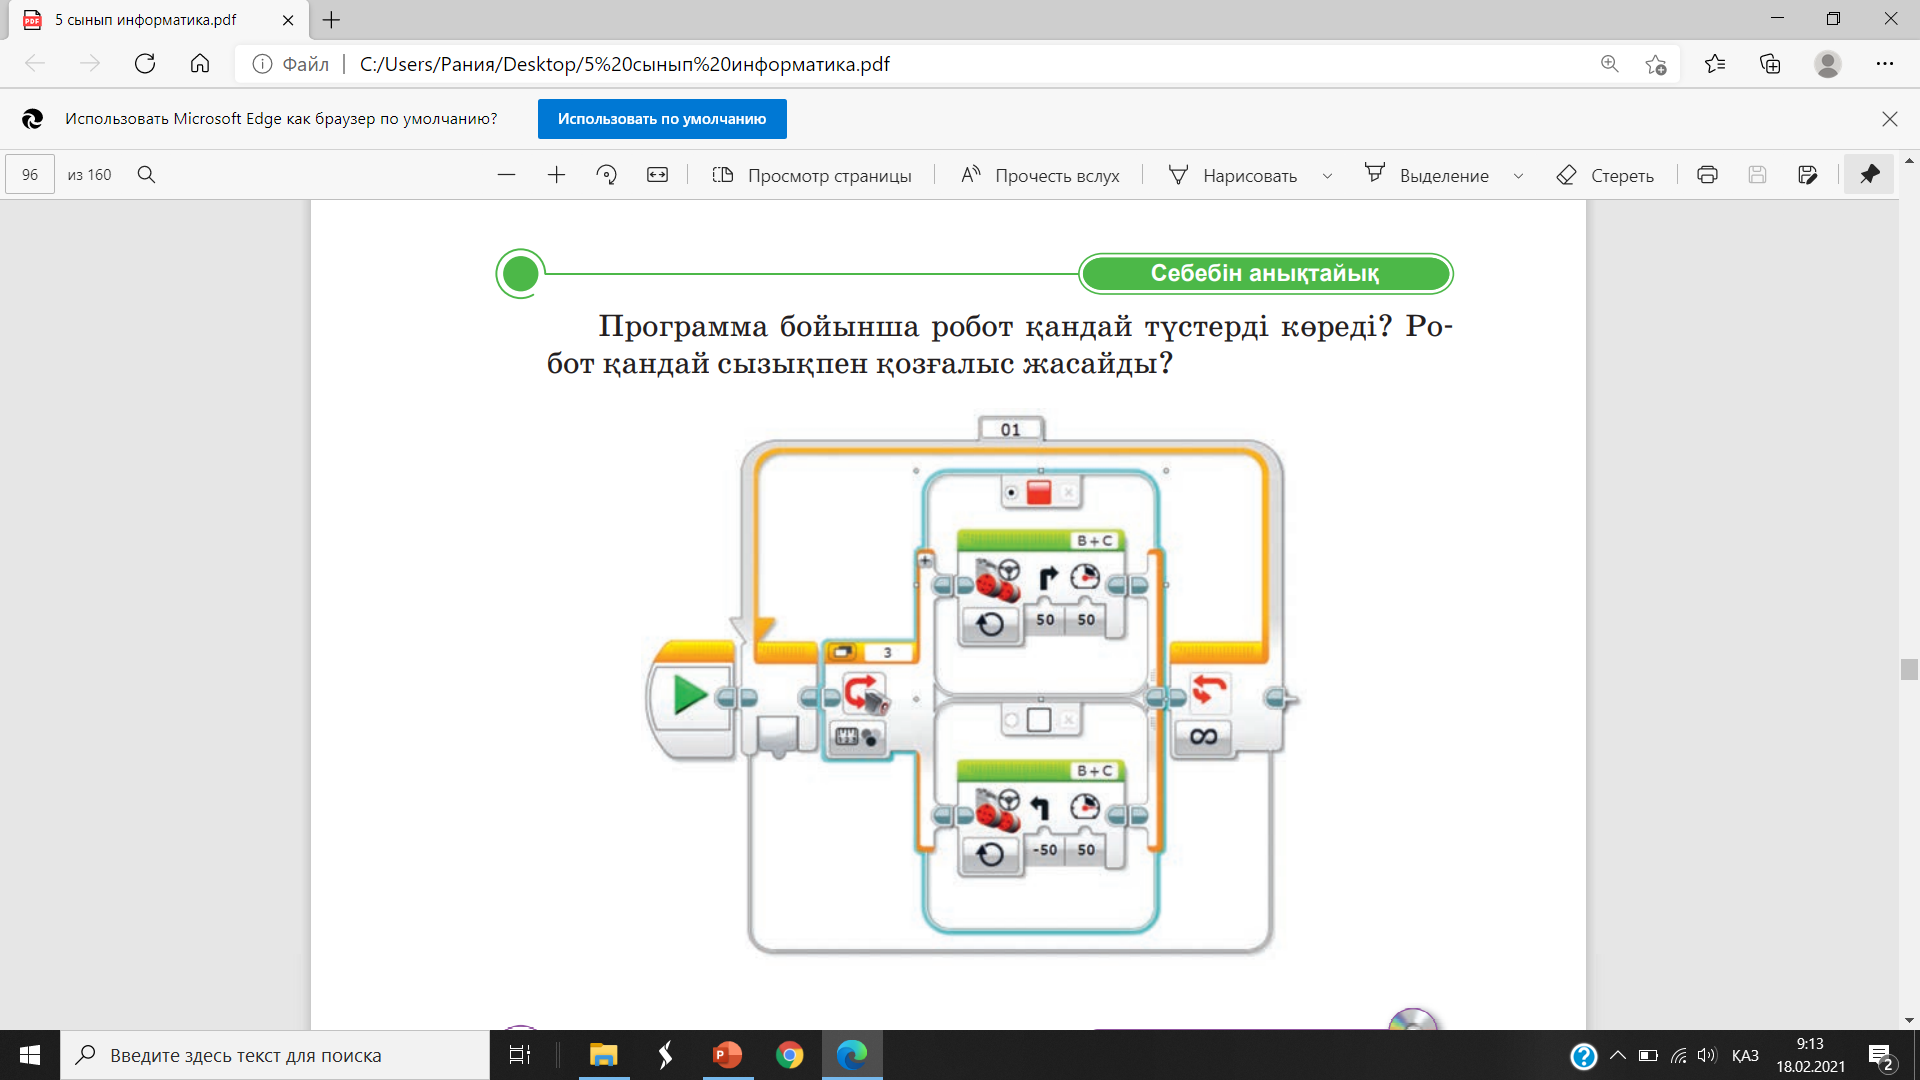Click the vertical scrollbar thumb

pyautogui.click(x=1909, y=669)
